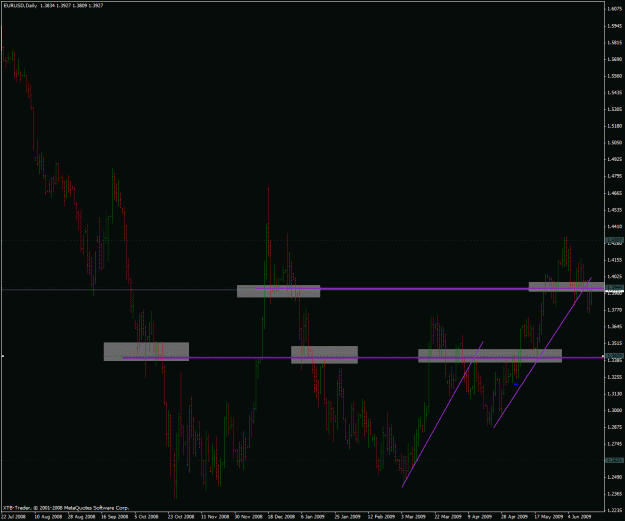This screenshot has height=521, width=625.
Task: Click the 1.5435 price label
Action: (x=614, y=92)
